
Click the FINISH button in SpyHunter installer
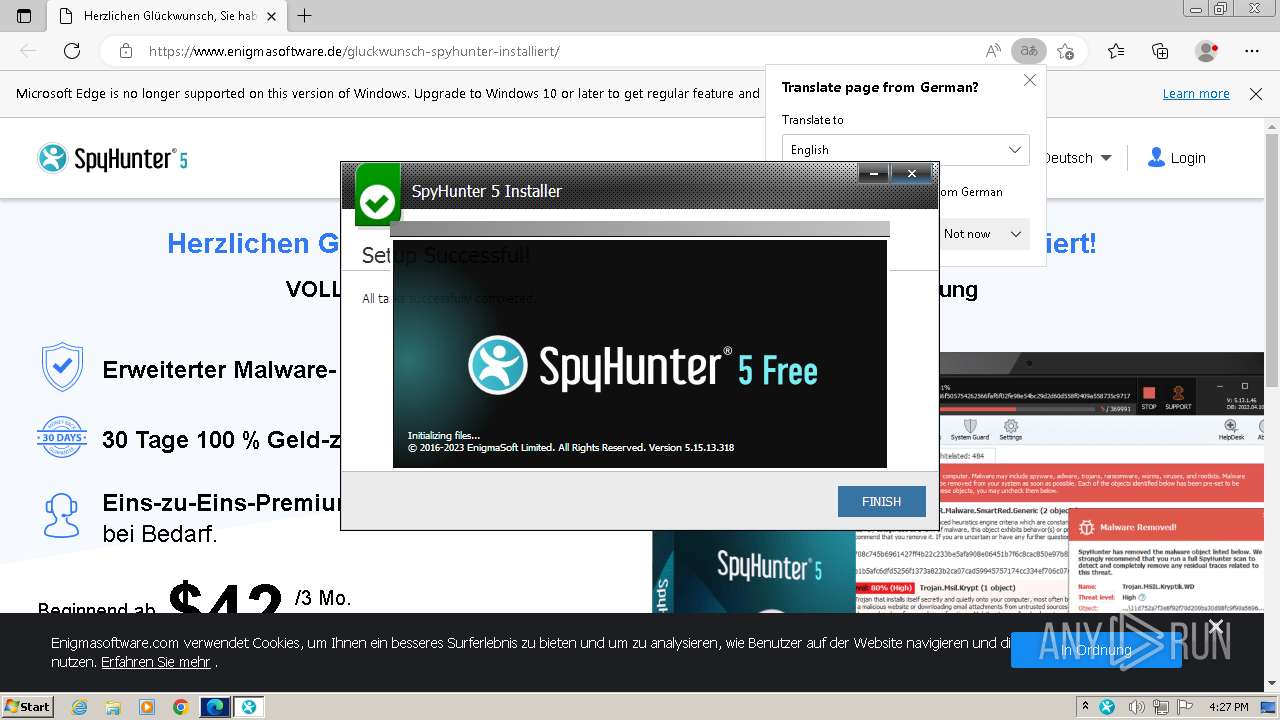click(881, 501)
